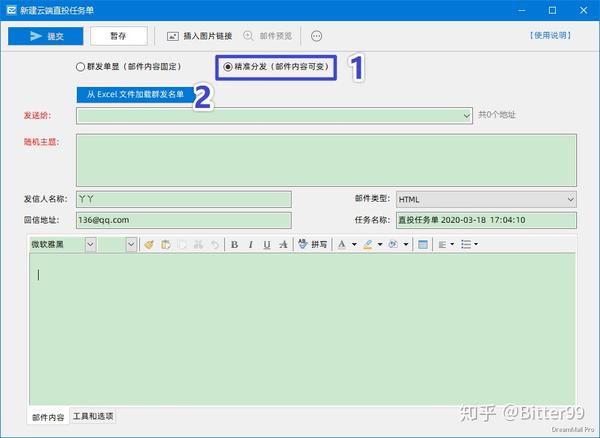Click the undo arrow icon
Image resolution: width=600 pixels, height=438 pixels.
tap(215, 244)
